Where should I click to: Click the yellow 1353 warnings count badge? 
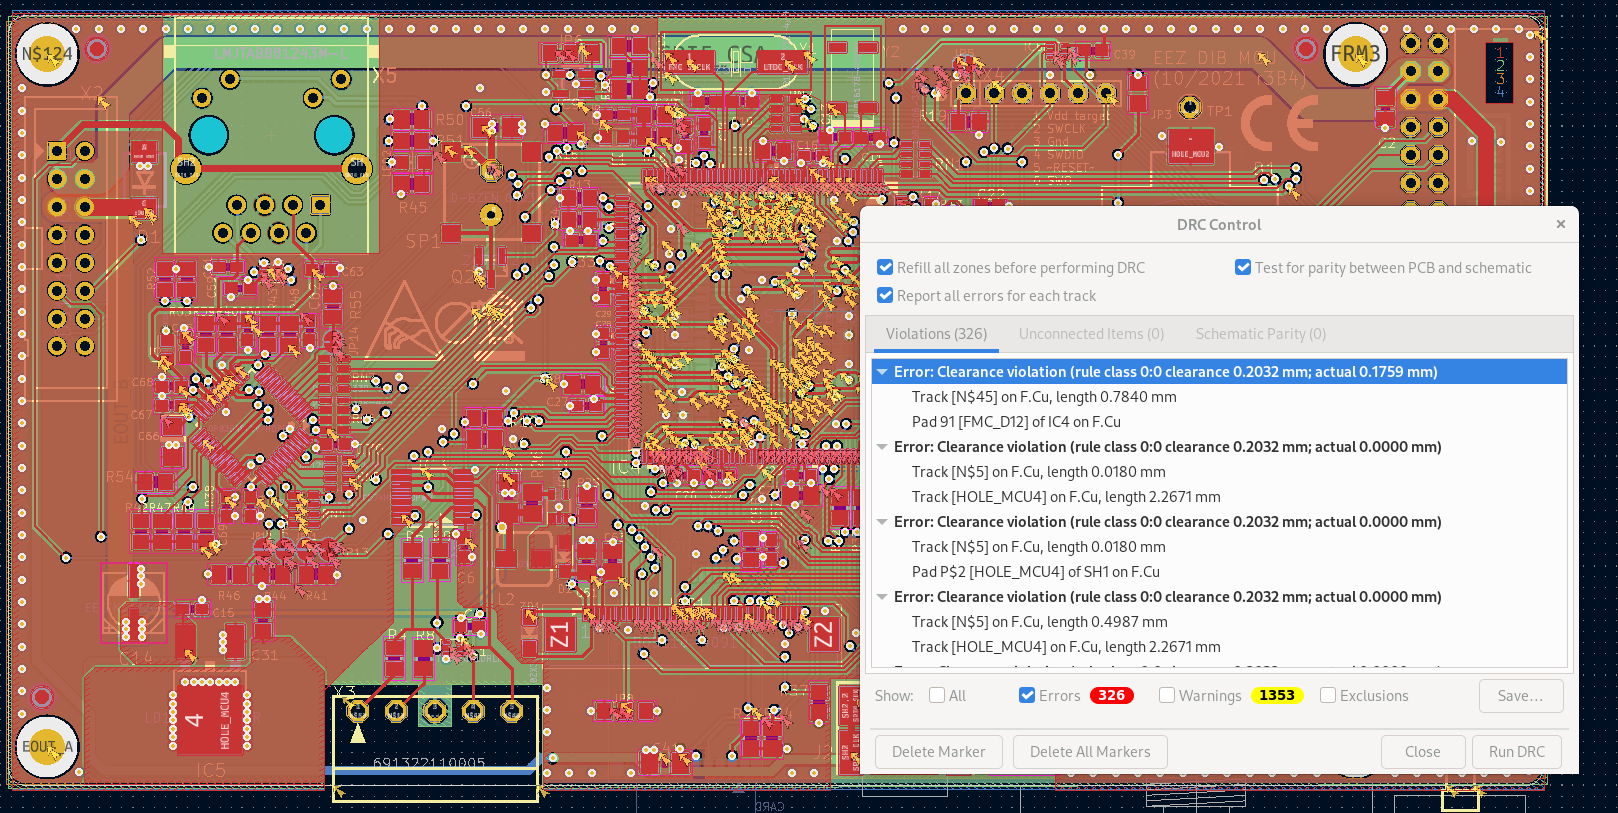1276,696
